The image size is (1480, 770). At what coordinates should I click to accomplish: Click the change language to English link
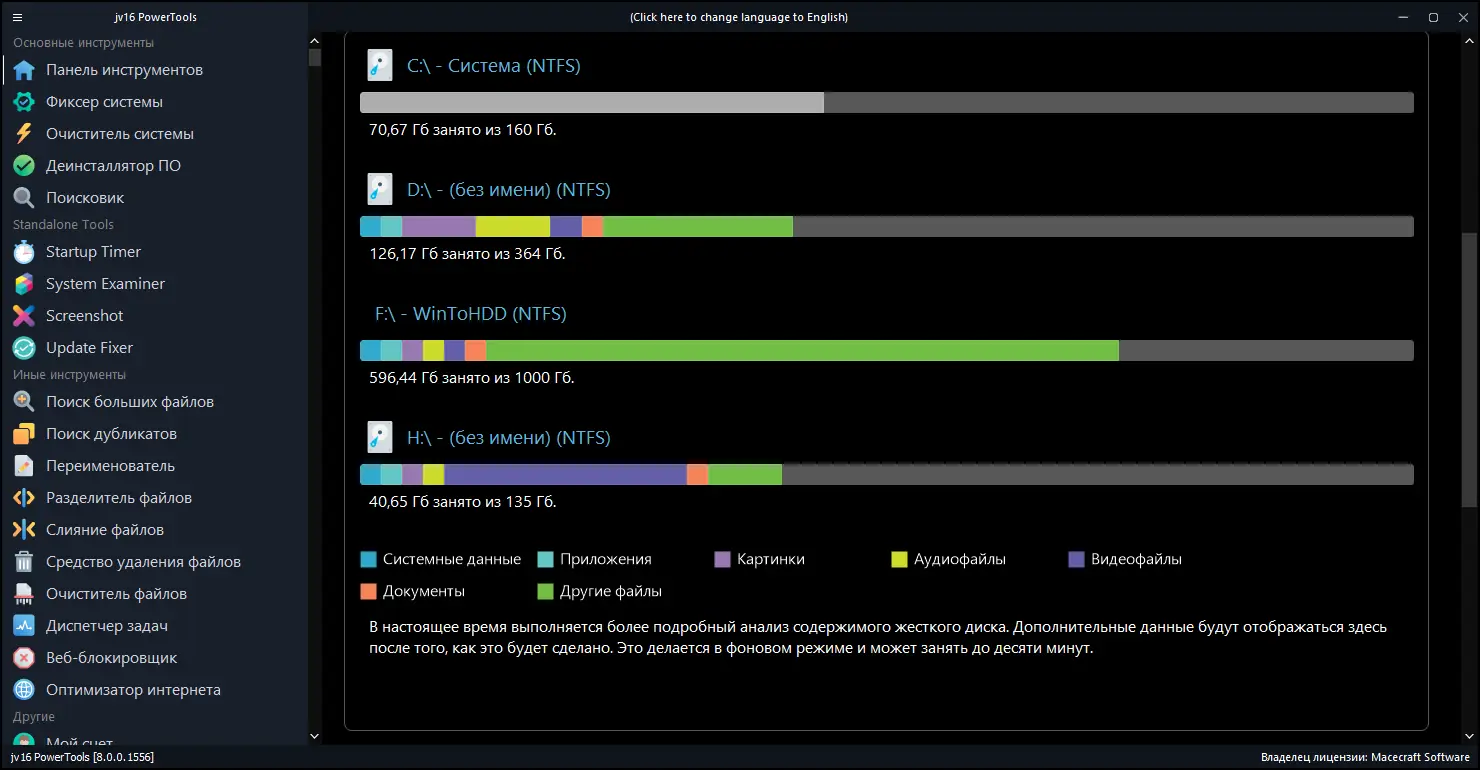tap(739, 17)
